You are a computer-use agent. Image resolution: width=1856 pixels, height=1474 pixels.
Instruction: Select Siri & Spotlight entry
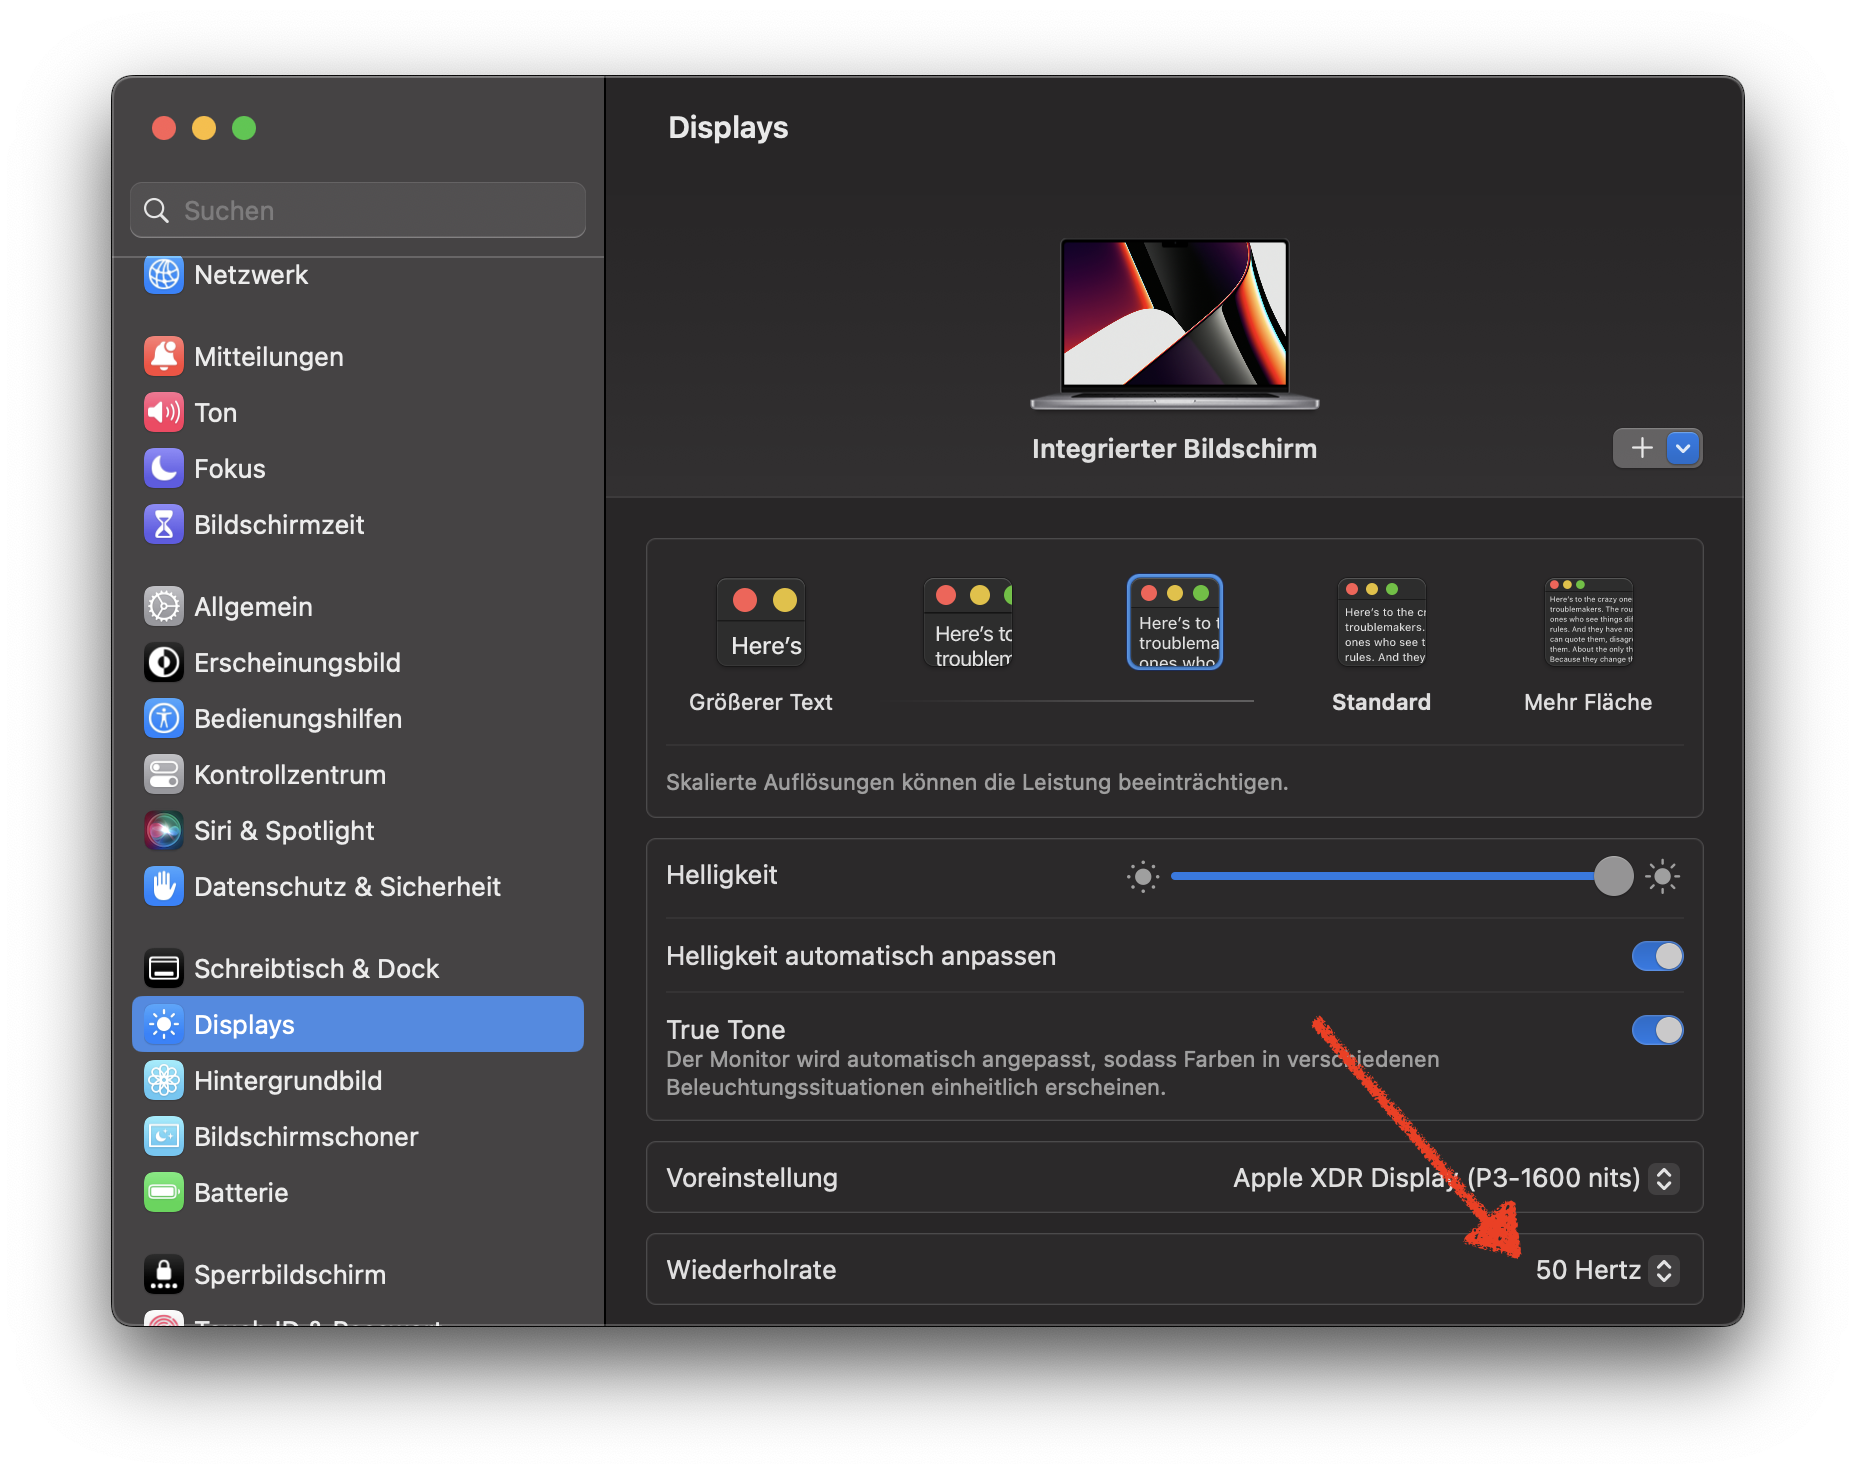[x=358, y=830]
